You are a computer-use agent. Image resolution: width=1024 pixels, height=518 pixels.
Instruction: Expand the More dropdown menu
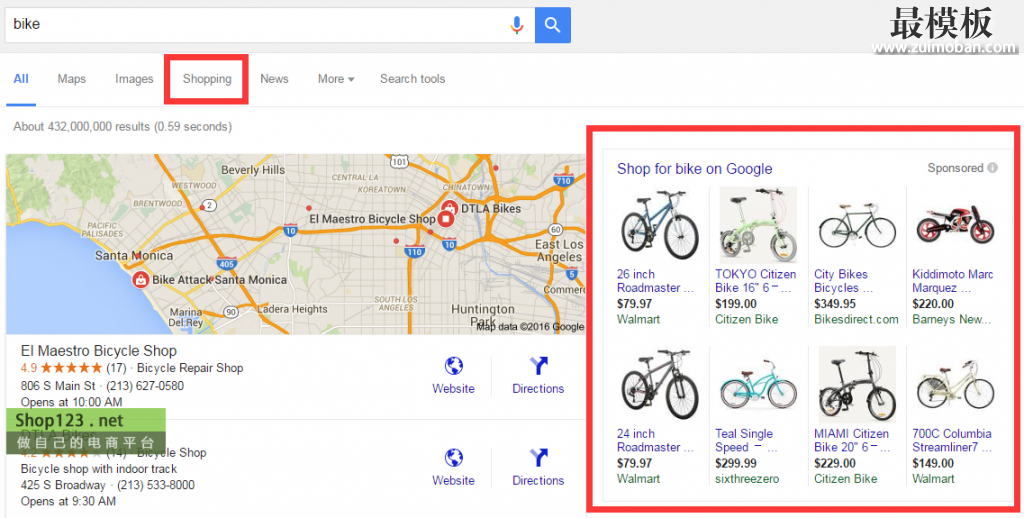pyautogui.click(x=336, y=79)
